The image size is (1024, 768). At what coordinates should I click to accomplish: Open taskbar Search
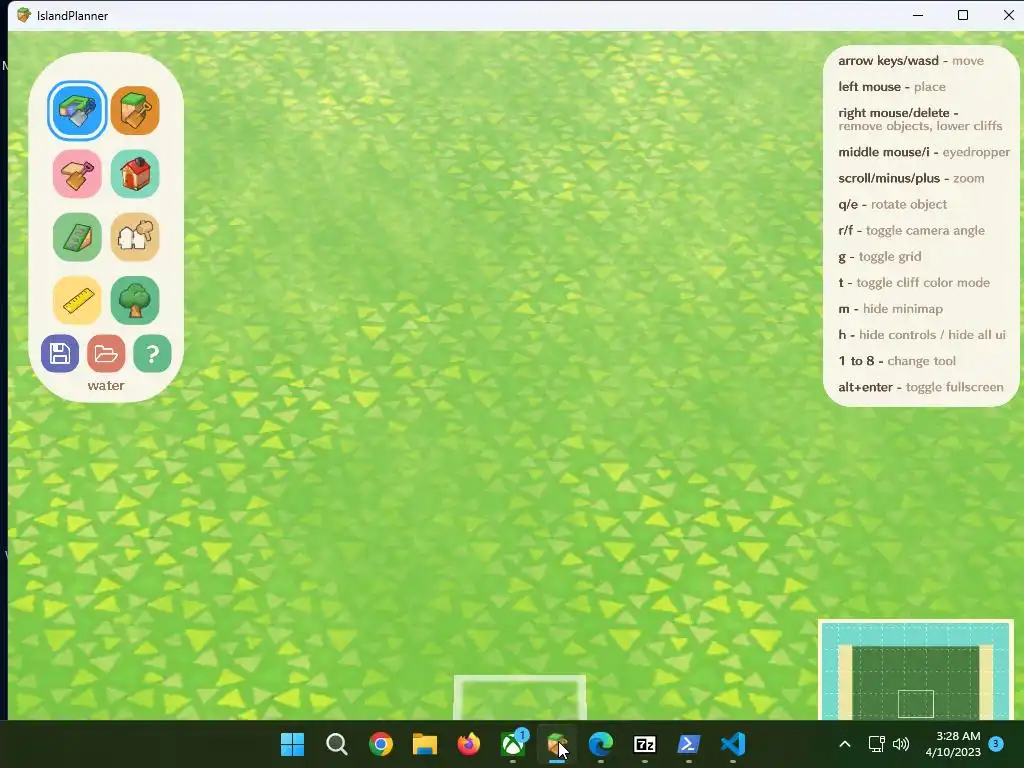pos(337,744)
